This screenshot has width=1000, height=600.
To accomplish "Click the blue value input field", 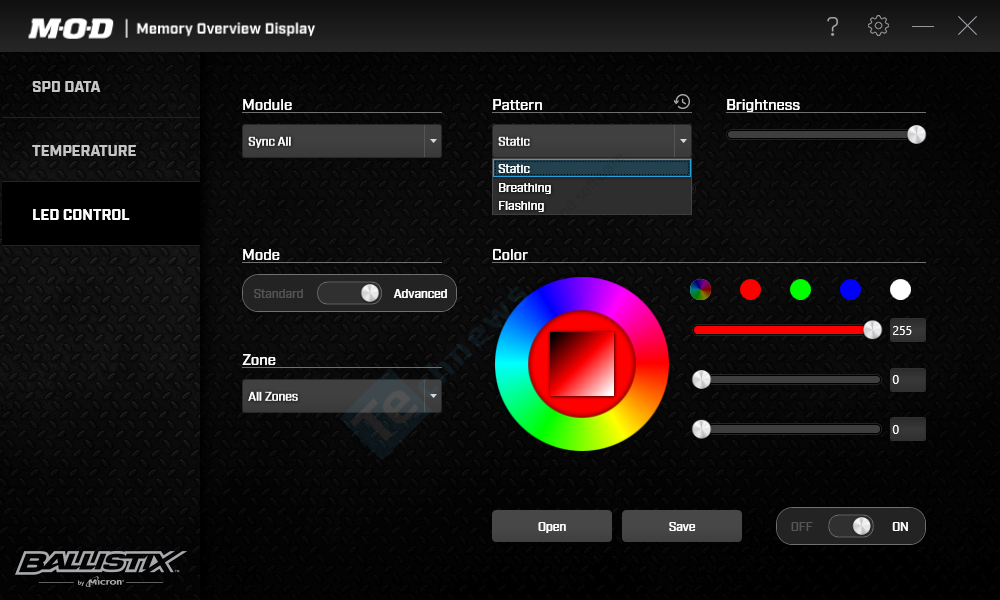I will (908, 429).
